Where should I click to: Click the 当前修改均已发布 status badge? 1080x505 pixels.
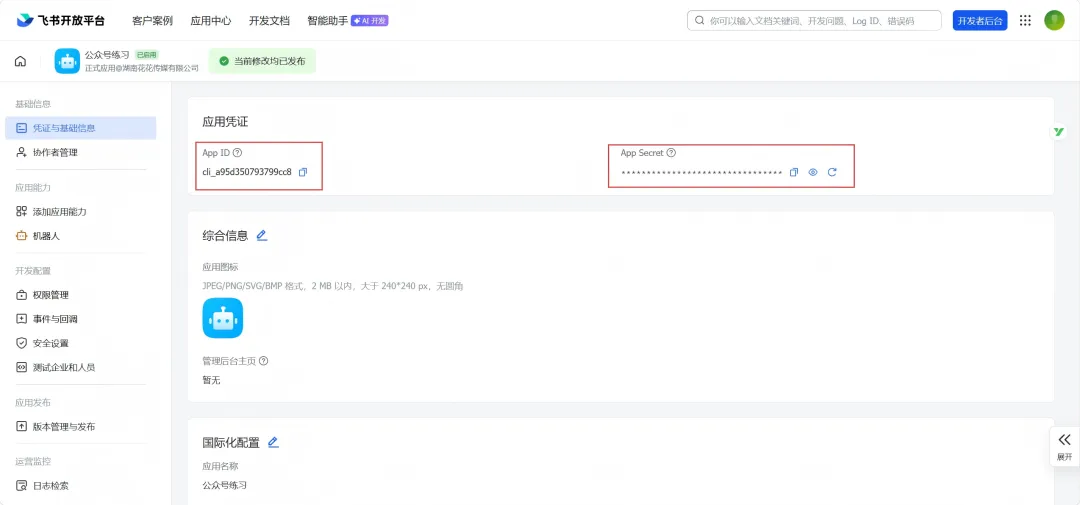262,61
